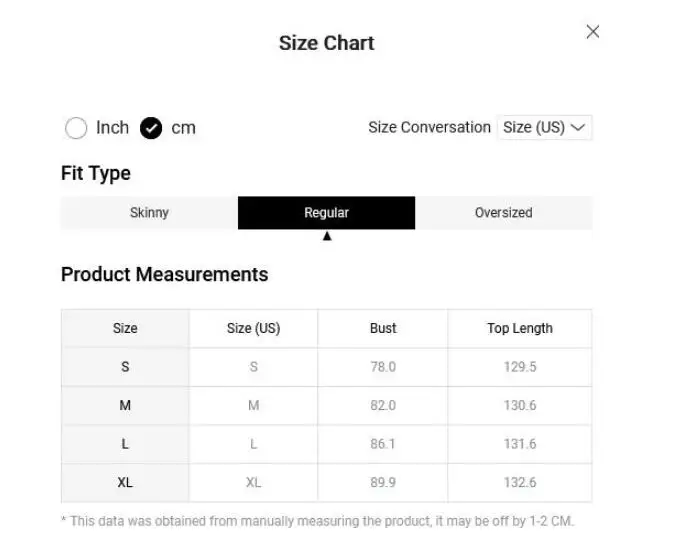685x550 pixels.
Task: Click the dropdown chevron next to Size (US)
Action: pyautogui.click(x=578, y=127)
